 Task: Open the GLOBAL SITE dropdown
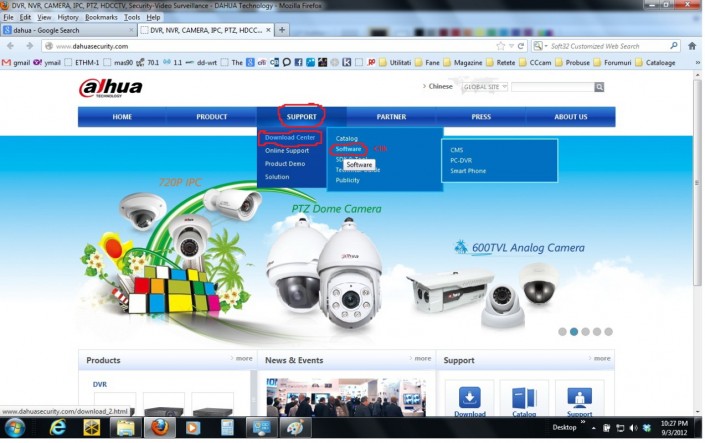(x=483, y=87)
